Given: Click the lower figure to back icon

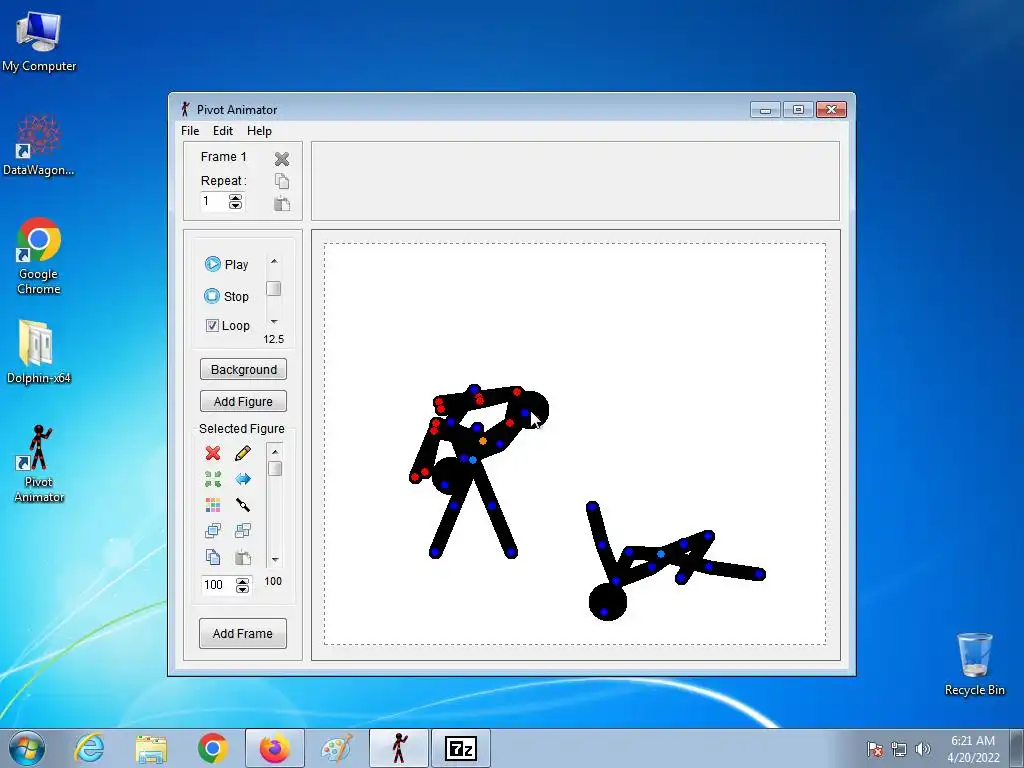Looking at the screenshot, I should (242, 530).
